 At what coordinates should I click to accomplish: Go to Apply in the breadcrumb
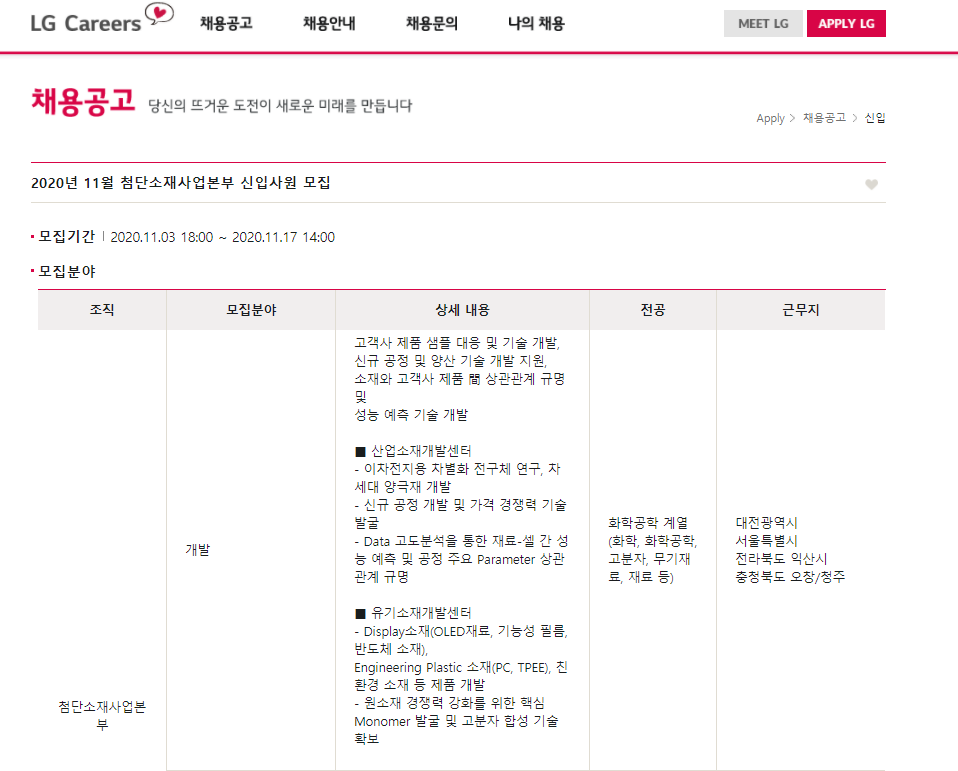pos(770,118)
